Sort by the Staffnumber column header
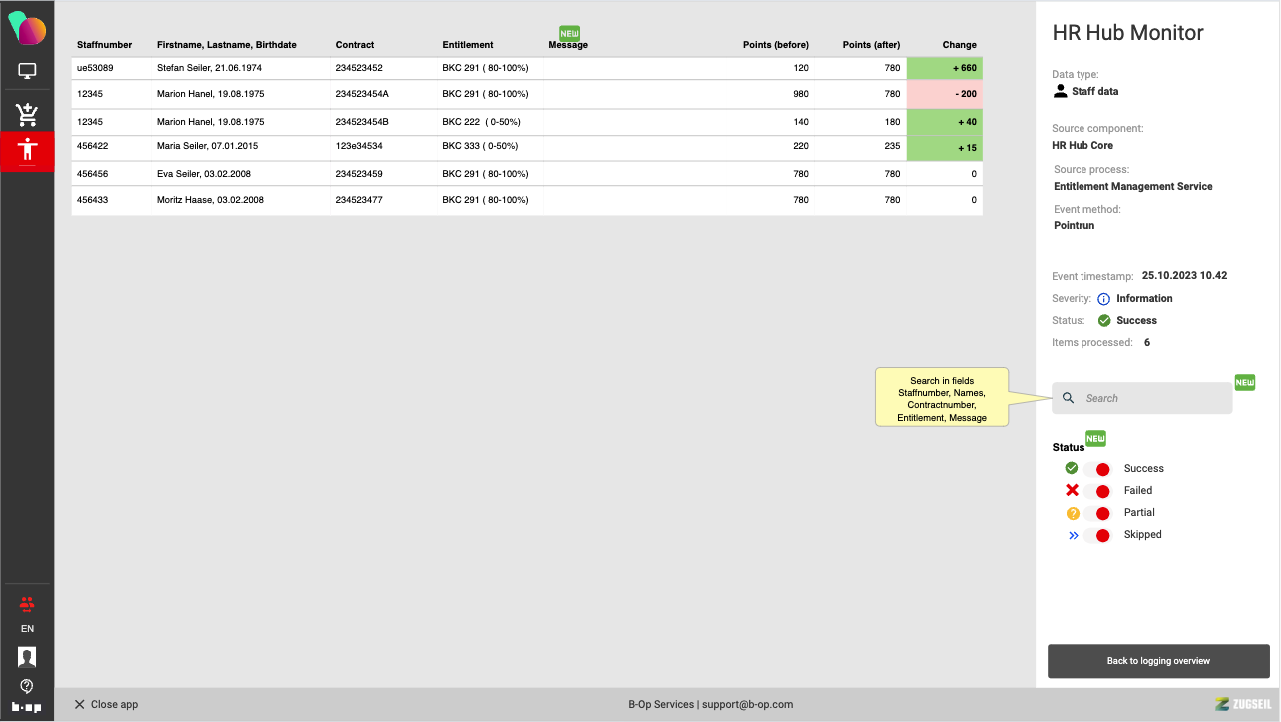The height and width of the screenshot is (722, 1281). click(104, 45)
